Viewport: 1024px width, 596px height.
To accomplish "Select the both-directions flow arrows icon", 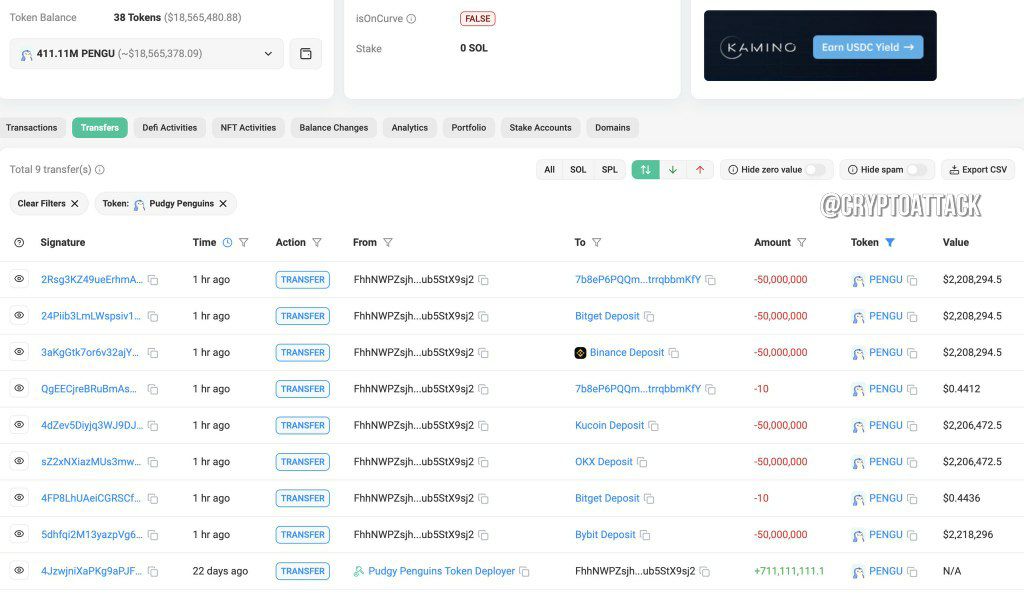I will [645, 170].
